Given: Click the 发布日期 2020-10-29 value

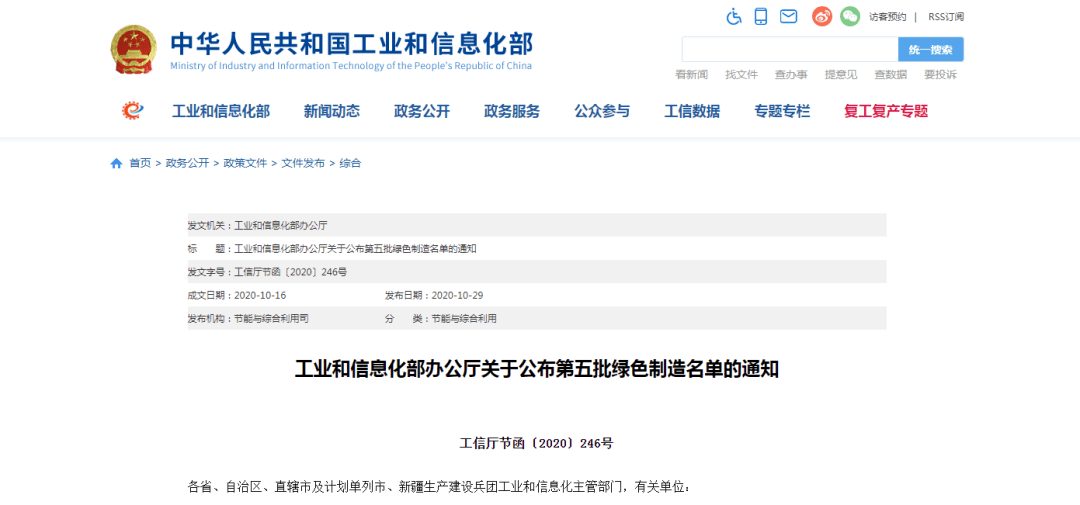Looking at the screenshot, I should point(457,296).
